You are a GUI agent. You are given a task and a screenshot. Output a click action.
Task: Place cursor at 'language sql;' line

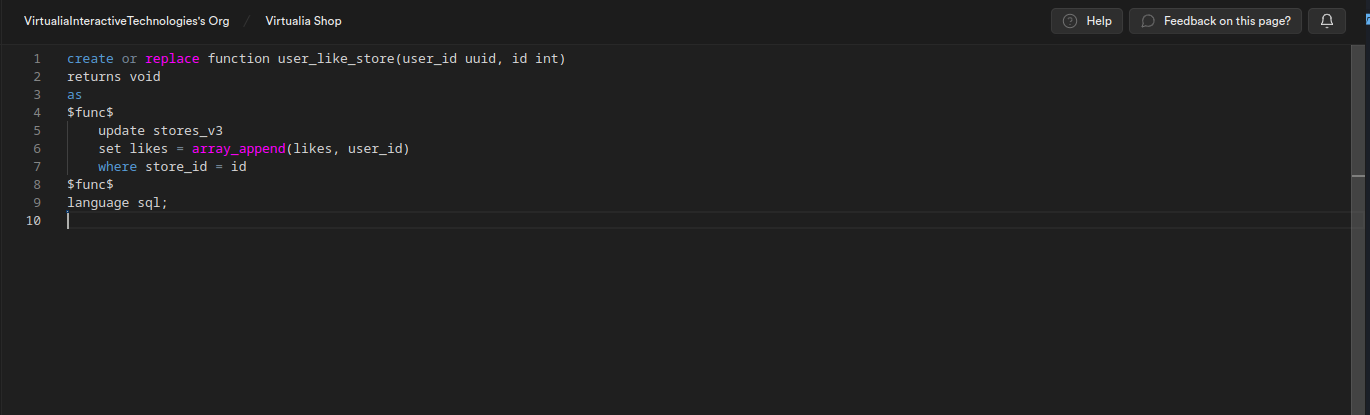[x=117, y=203]
